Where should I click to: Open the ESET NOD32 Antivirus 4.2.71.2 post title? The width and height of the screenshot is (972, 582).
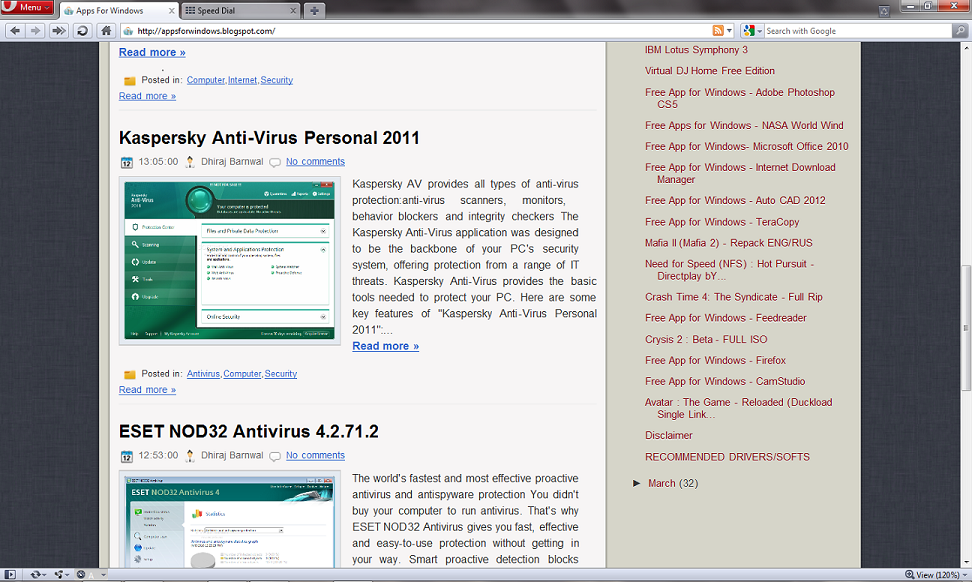249,431
